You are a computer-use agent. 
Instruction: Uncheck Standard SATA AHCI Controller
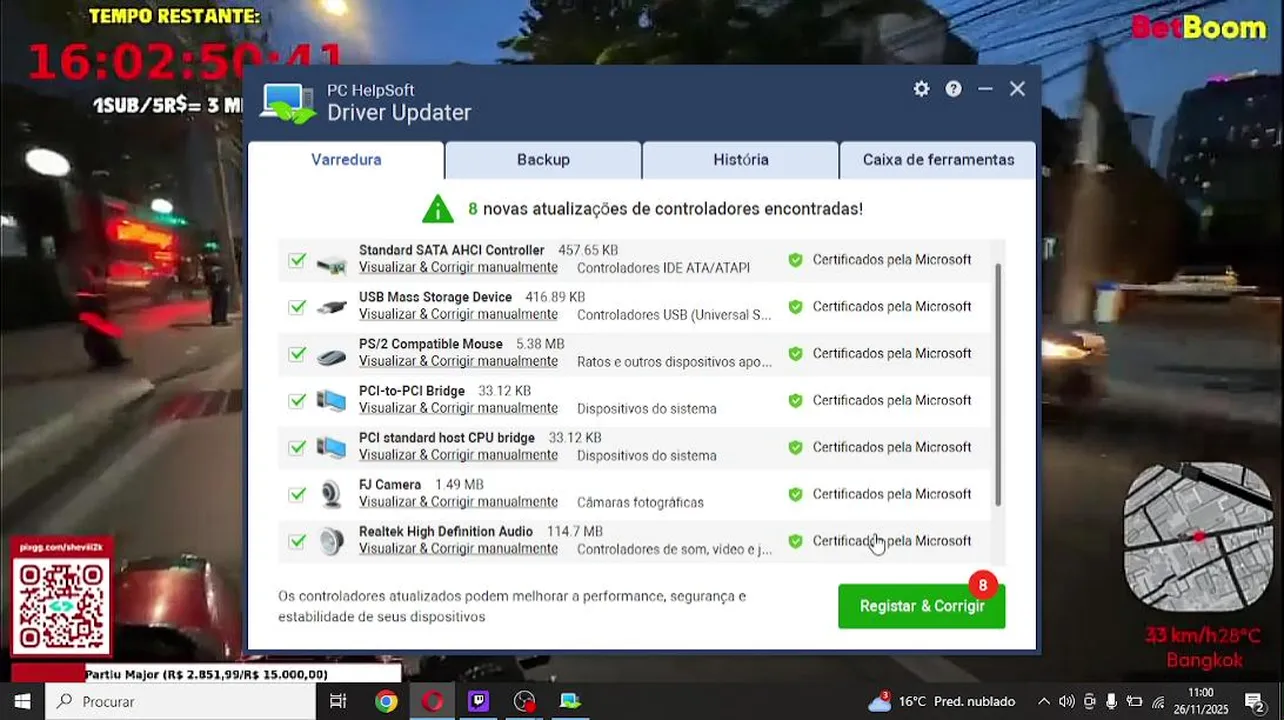(x=297, y=260)
